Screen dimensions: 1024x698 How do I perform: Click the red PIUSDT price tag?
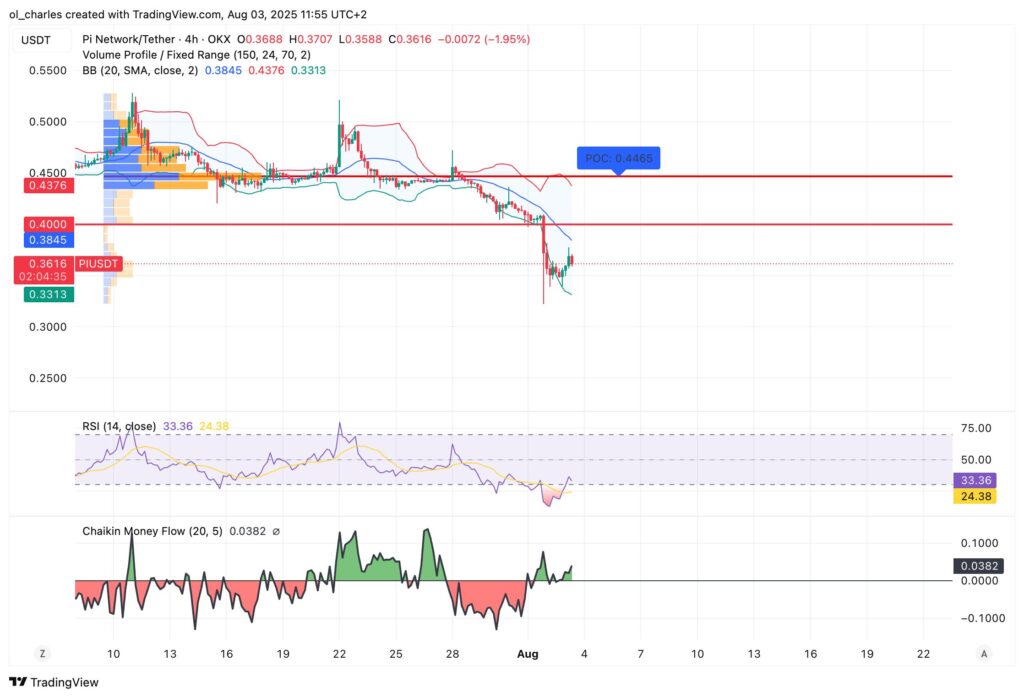pyautogui.click(x=99, y=264)
